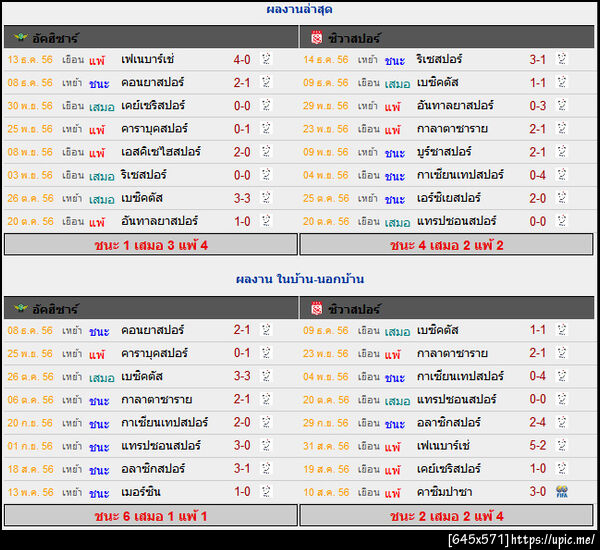600x550 pixels.
Task: Open match detail icon in อลาซิกสปอร์ 2-4 row
Action: (x=562, y=422)
